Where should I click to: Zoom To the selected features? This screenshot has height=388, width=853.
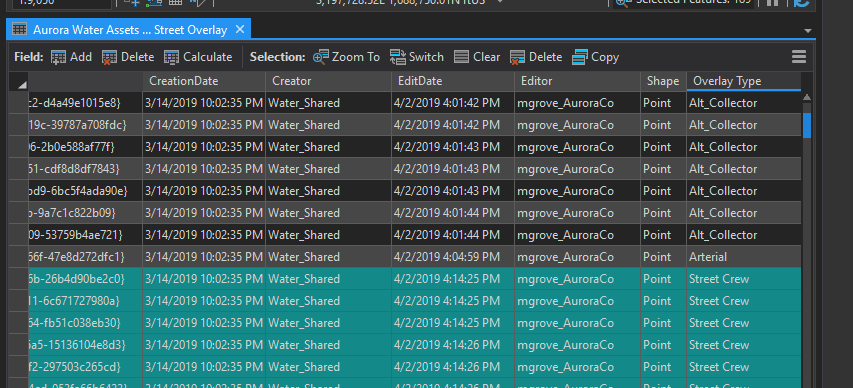click(346, 57)
